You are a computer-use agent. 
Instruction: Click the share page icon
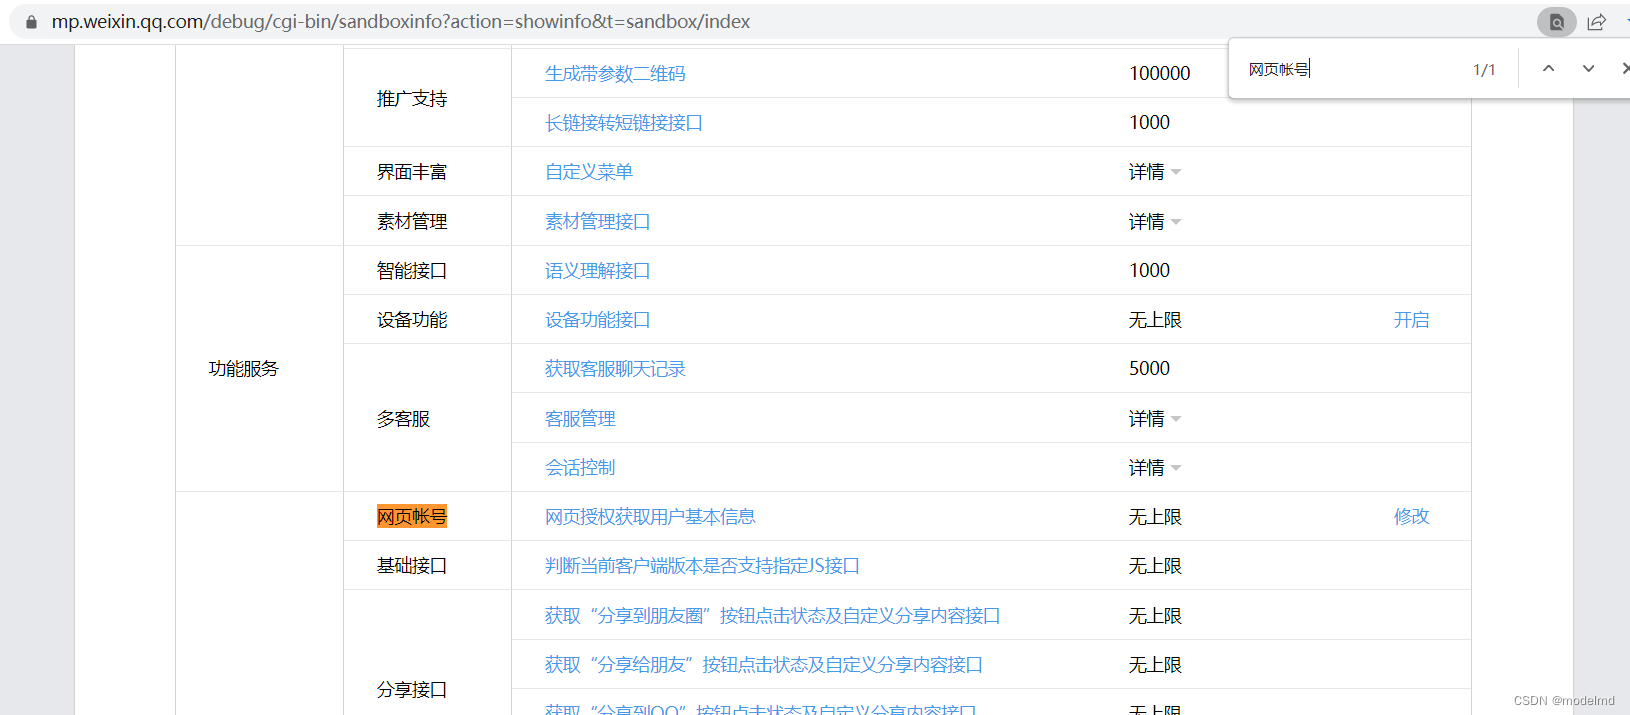click(1597, 22)
